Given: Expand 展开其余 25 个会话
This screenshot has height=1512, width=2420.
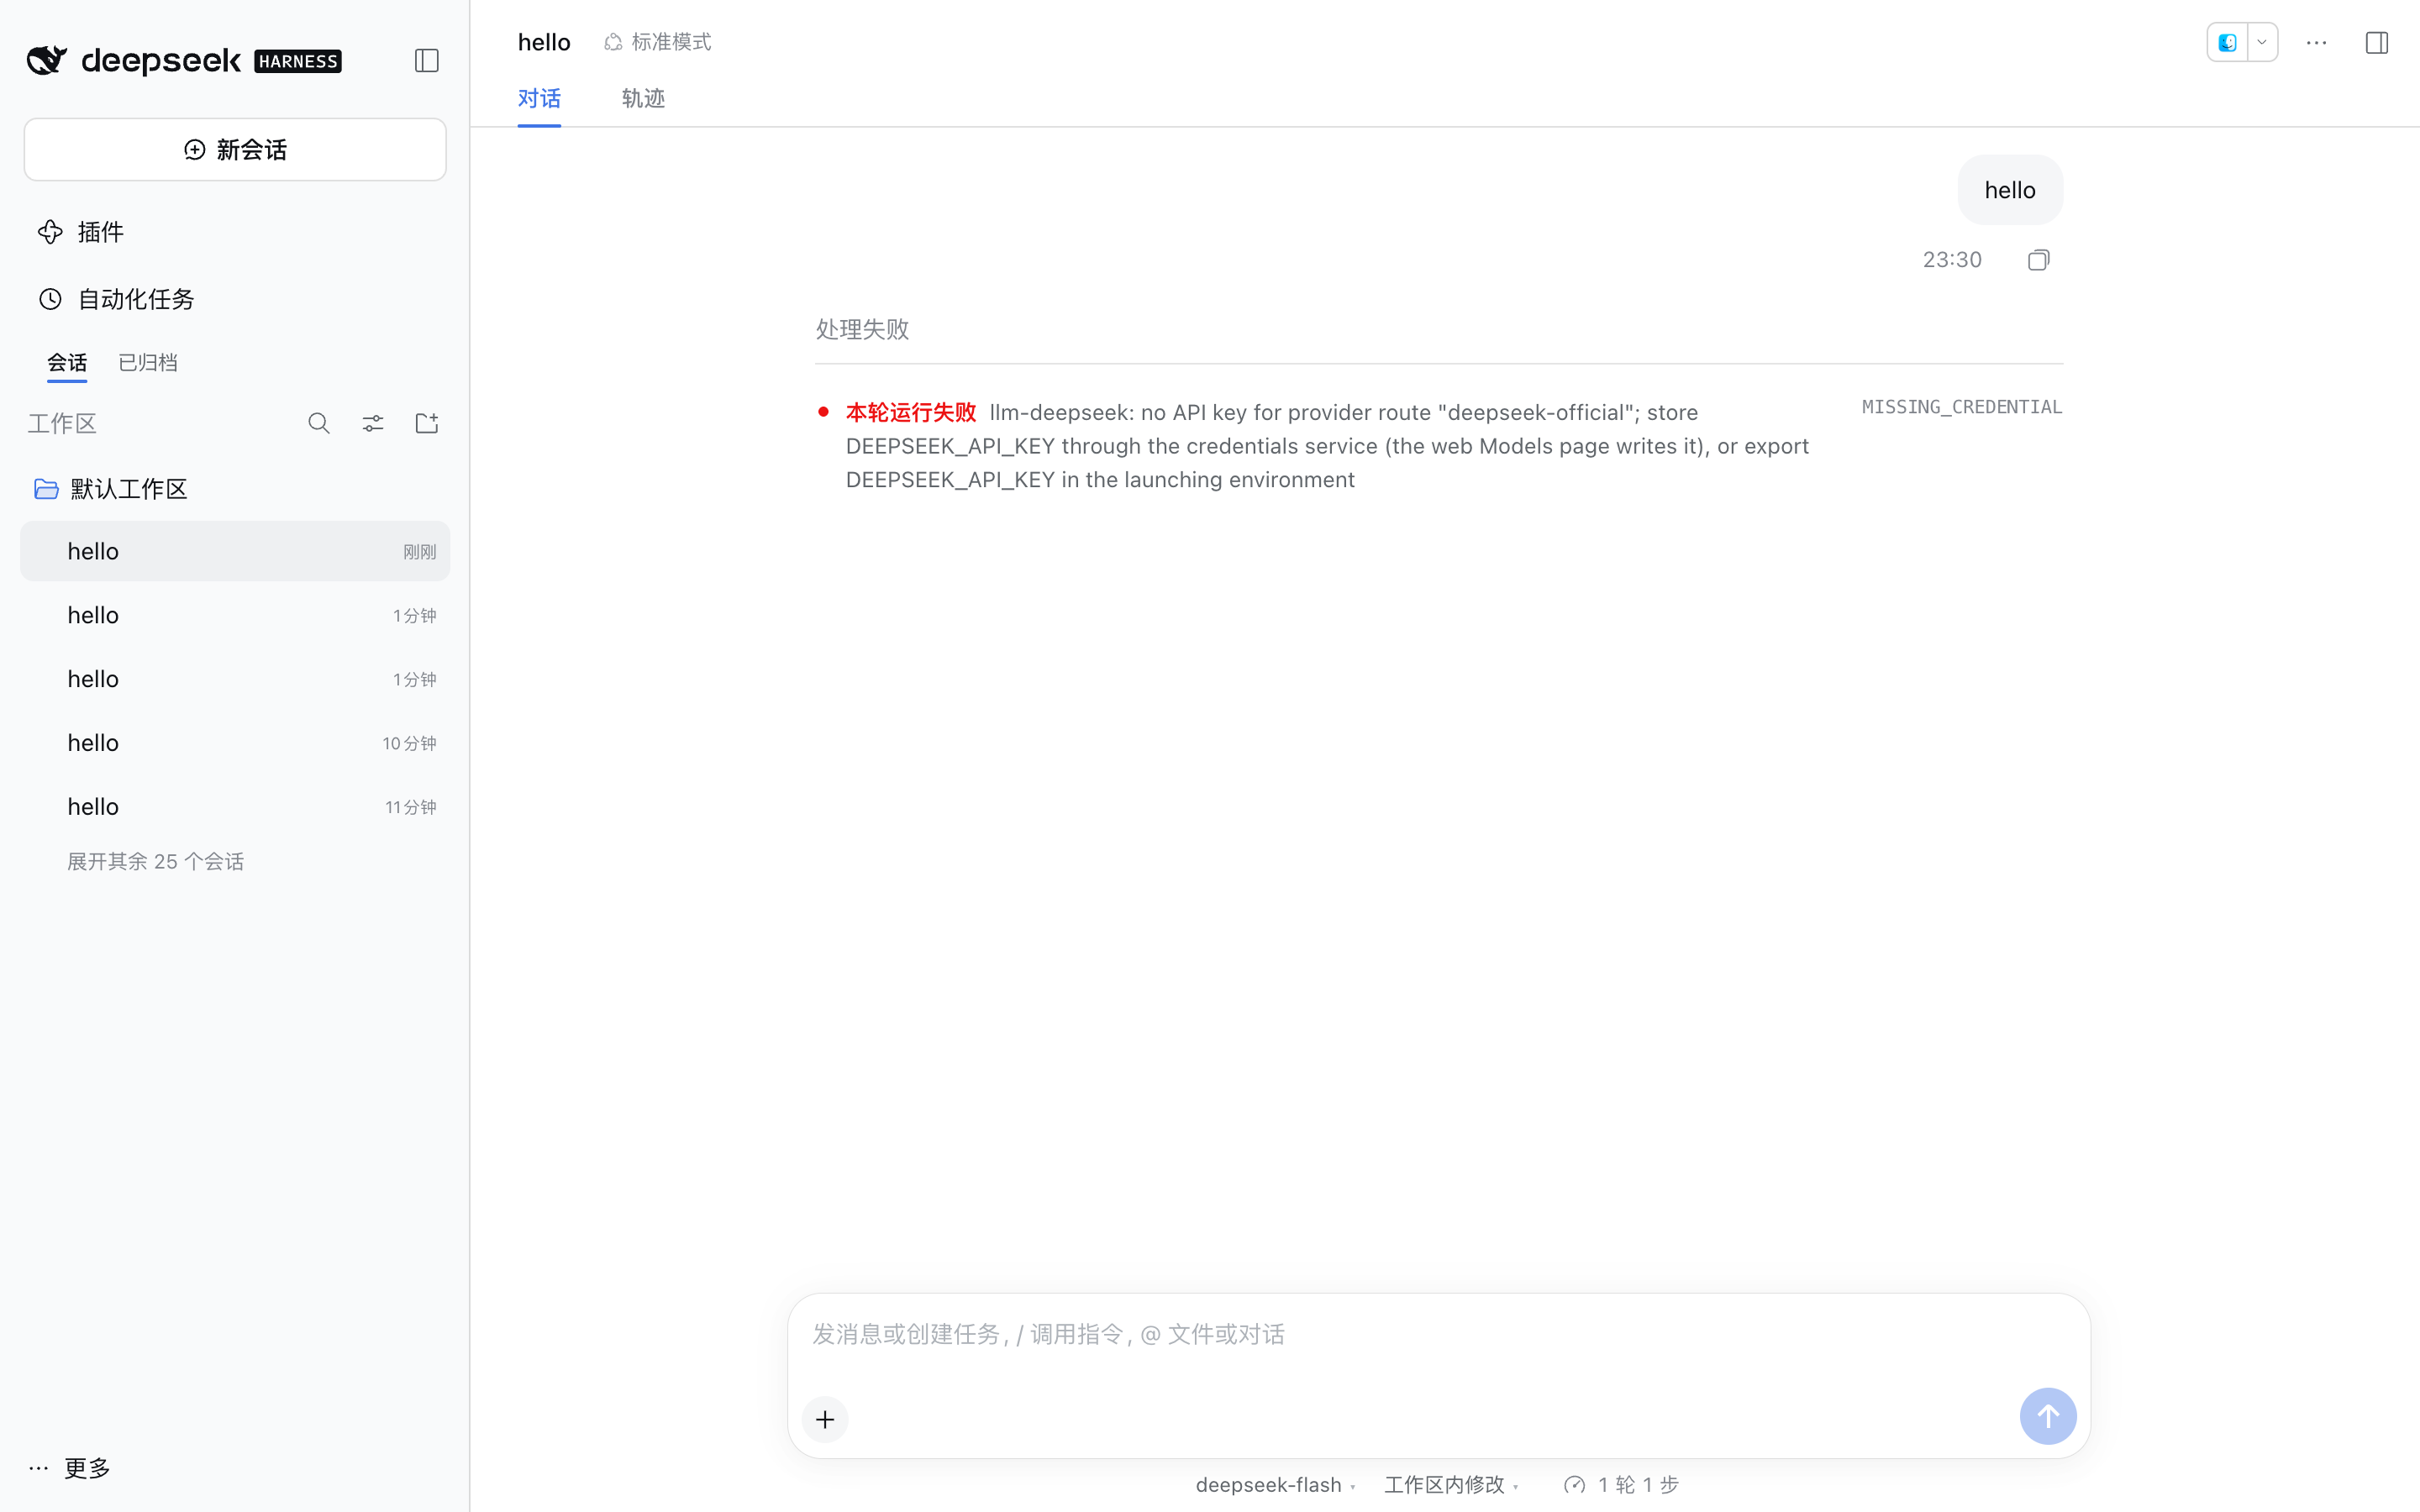Looking at the screenshot, I should point(155,861).
